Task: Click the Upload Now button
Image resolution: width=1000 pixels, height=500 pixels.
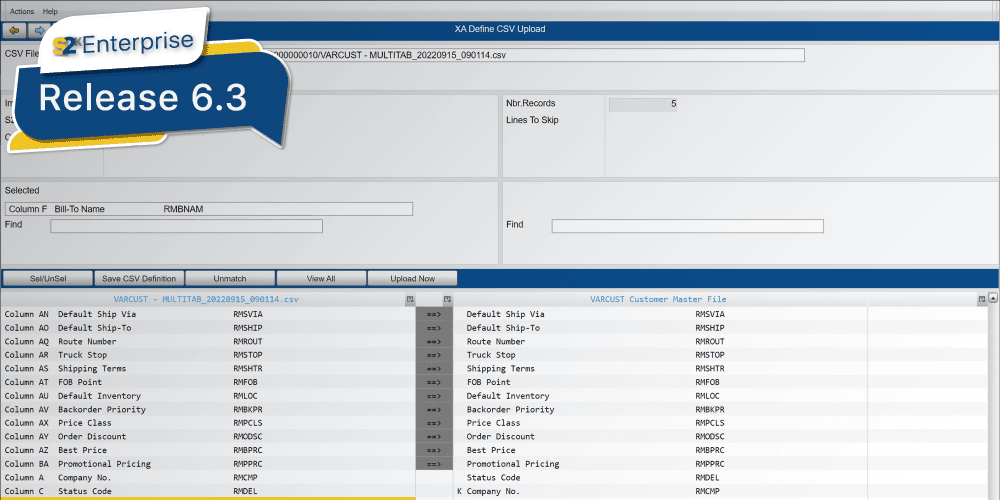Action: point(413,279)
